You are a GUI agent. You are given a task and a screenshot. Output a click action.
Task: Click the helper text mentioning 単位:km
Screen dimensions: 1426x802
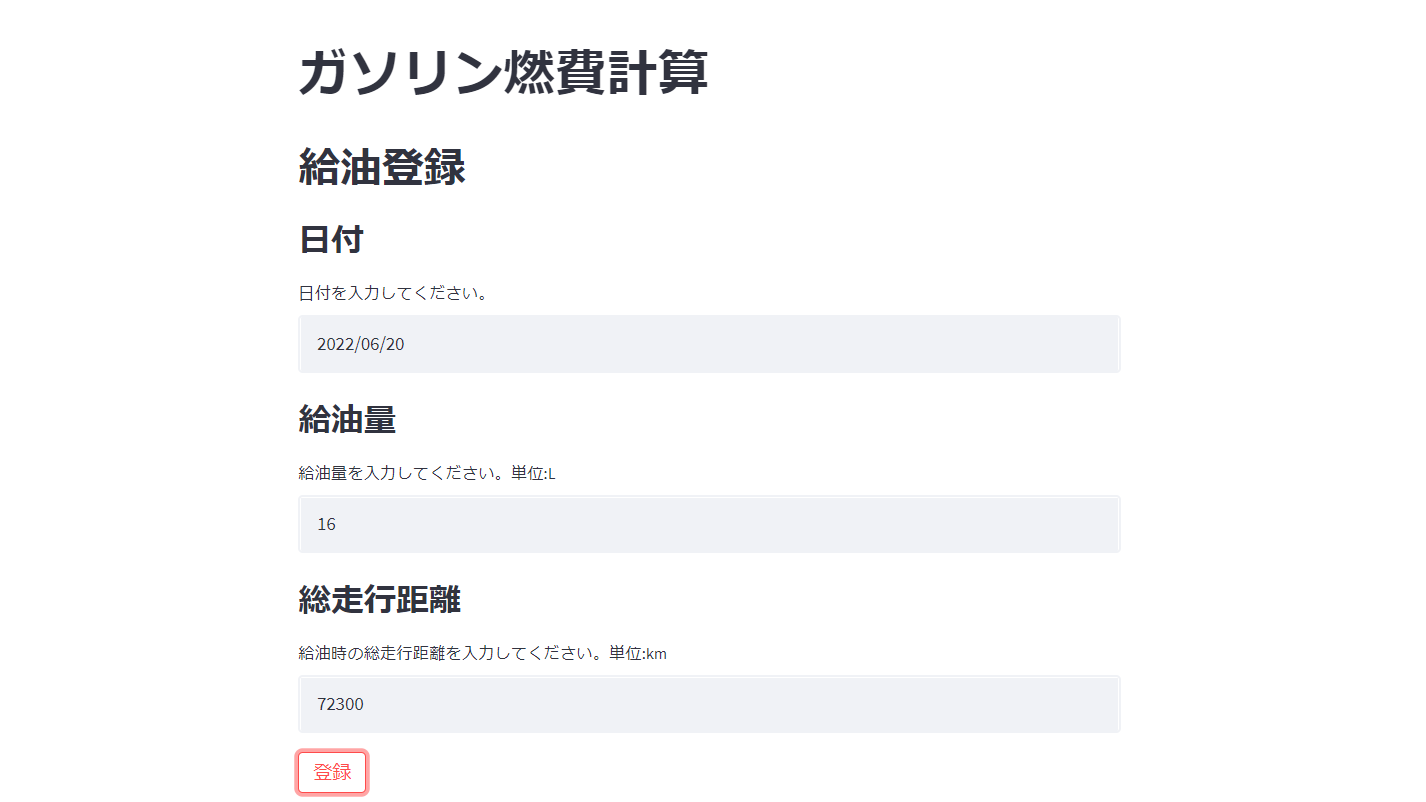pos(482,653)
